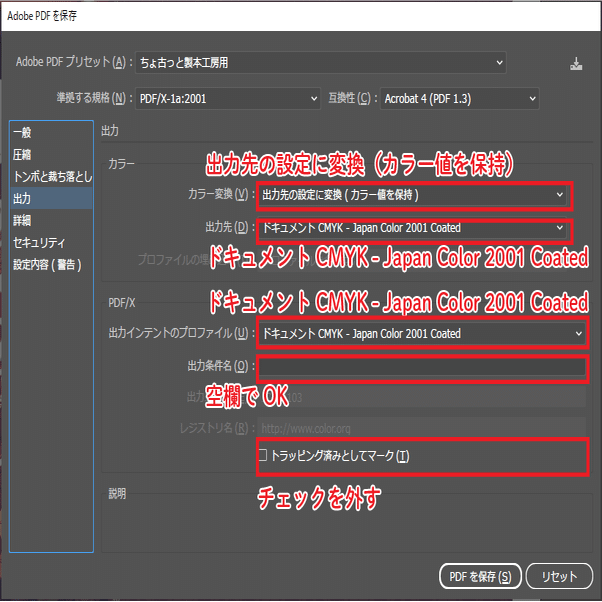This screenshot has width=602, height=602.
Task: Open the PDF/X-1a:2001 standard dropdown
Action: tap(228, 99)
